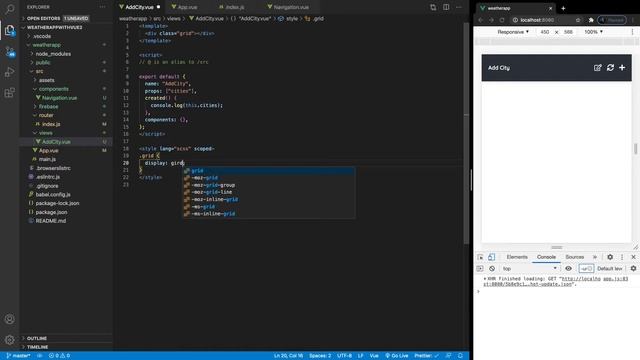Reload the localhost page

pyautogui.click(x=502, y=20)
